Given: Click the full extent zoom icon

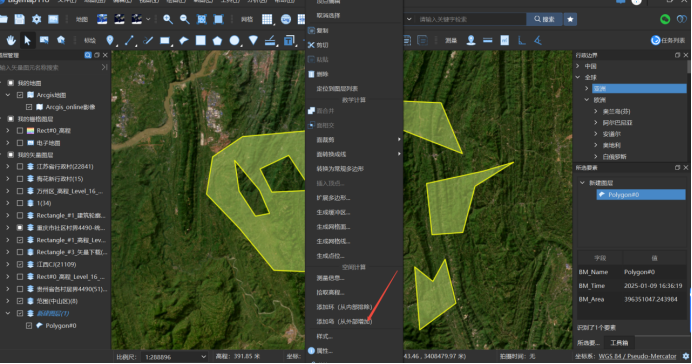Looking at the screenshot, I should tap(202, 19).
